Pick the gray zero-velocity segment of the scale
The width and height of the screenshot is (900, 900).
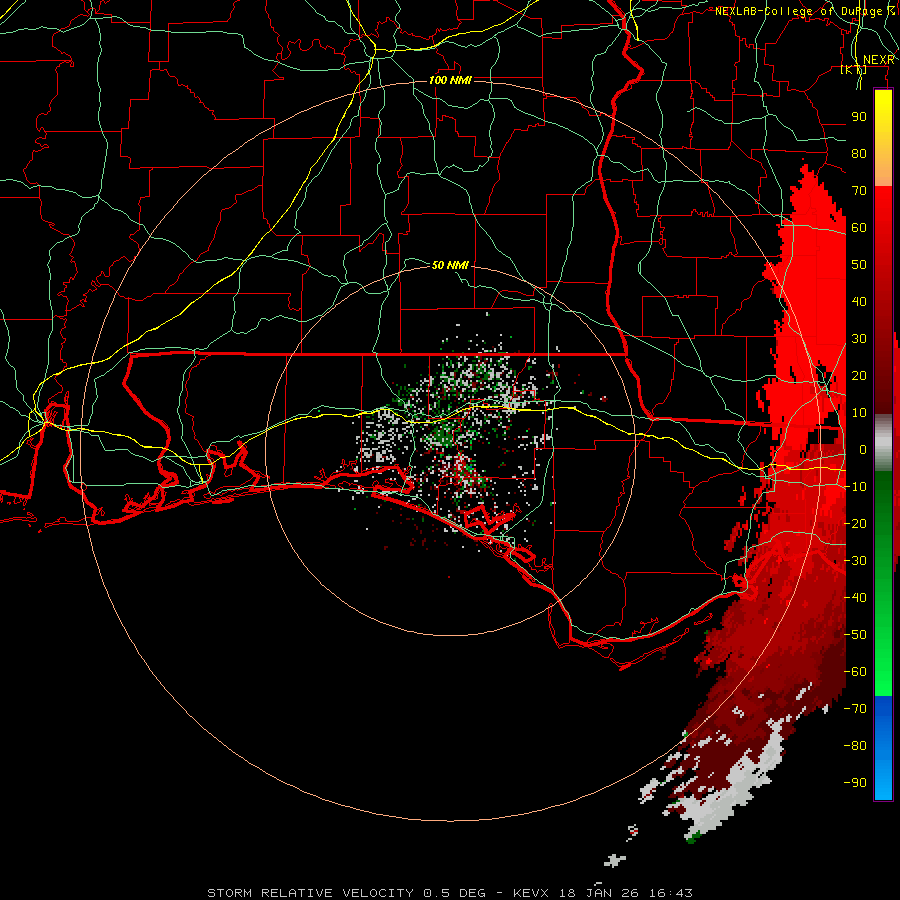(x=883, y=443)
